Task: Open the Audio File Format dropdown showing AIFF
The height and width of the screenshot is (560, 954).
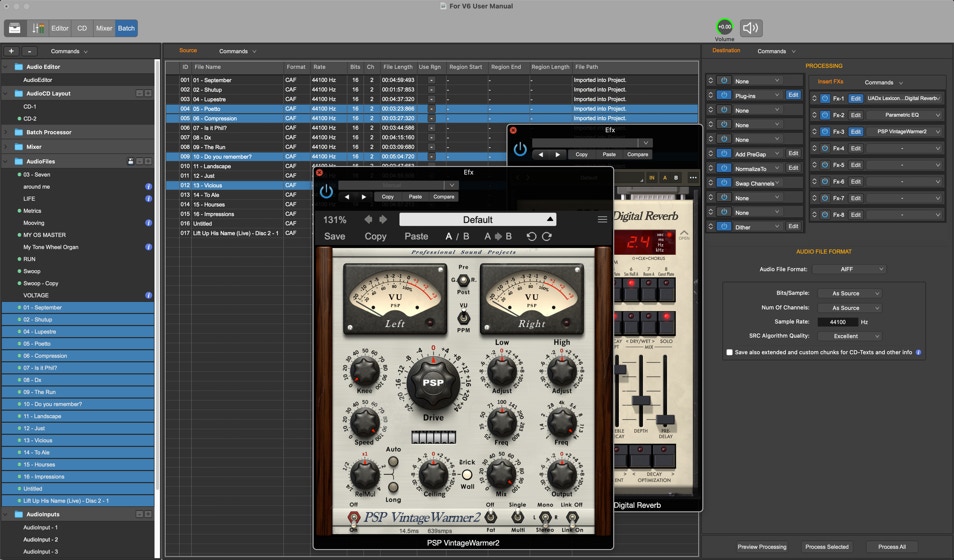Action: (848, 269)
